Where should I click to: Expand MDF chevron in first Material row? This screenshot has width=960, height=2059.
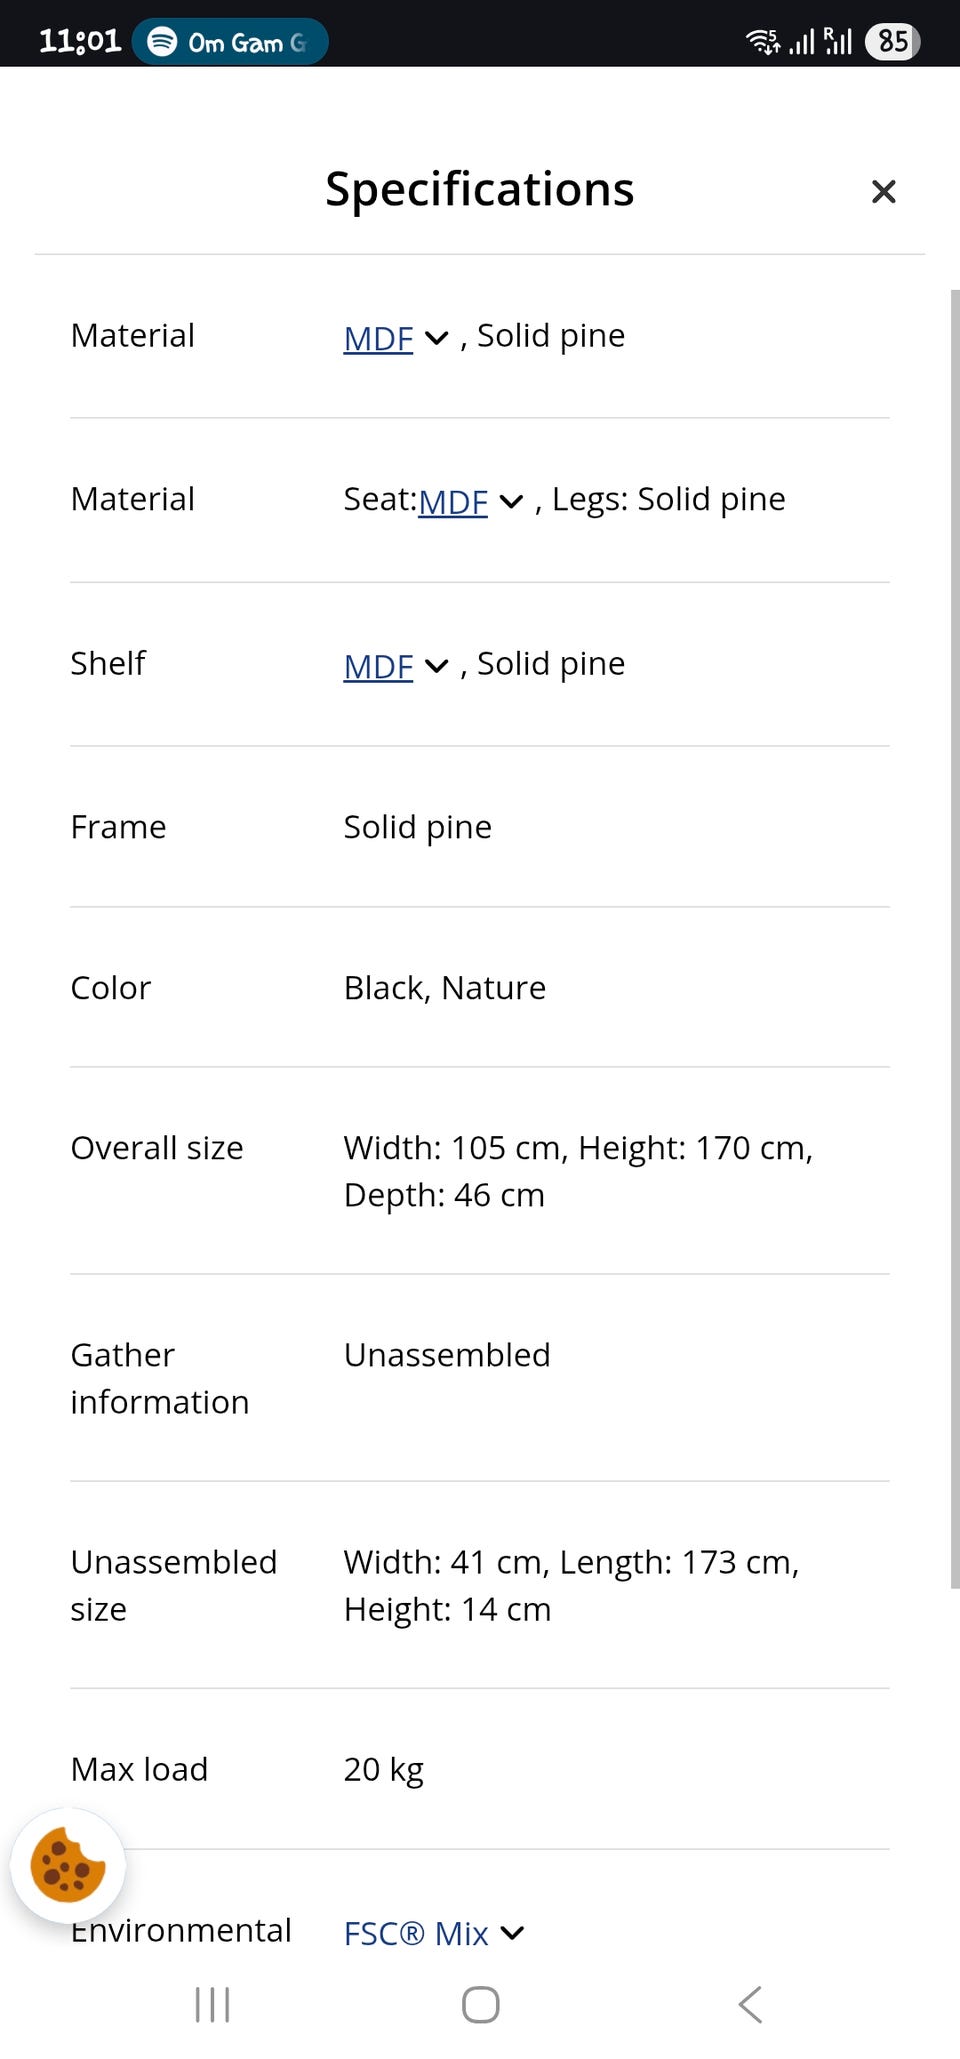tap(437, 338)
